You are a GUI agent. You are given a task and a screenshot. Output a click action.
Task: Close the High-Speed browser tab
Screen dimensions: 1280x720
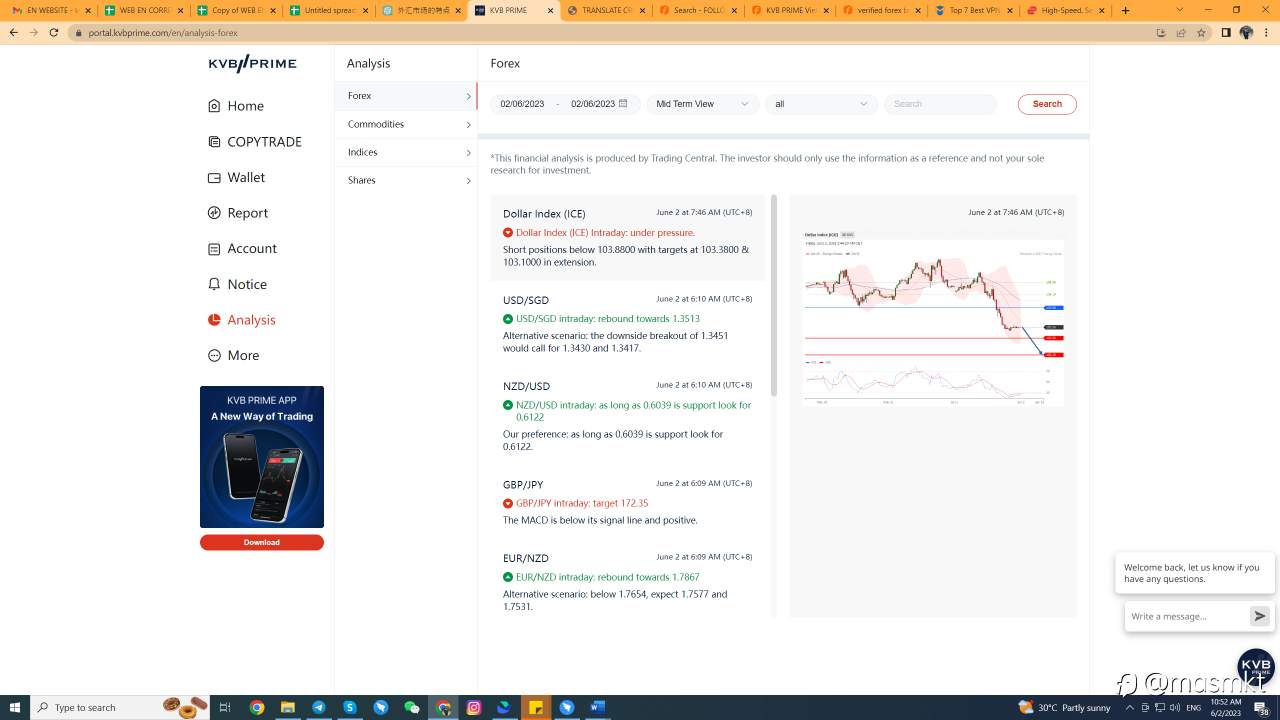pos(1102,10)
